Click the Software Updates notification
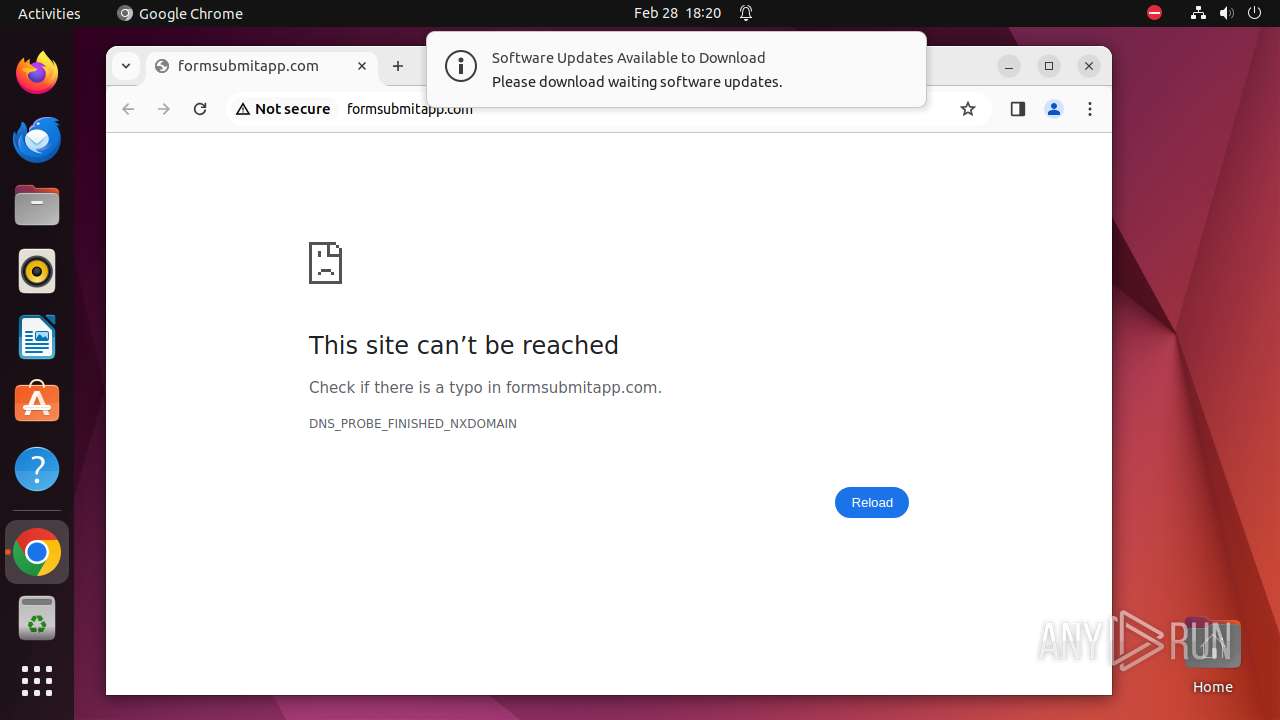The width and height of the screenshot is (1280, 720). (676, 69)
